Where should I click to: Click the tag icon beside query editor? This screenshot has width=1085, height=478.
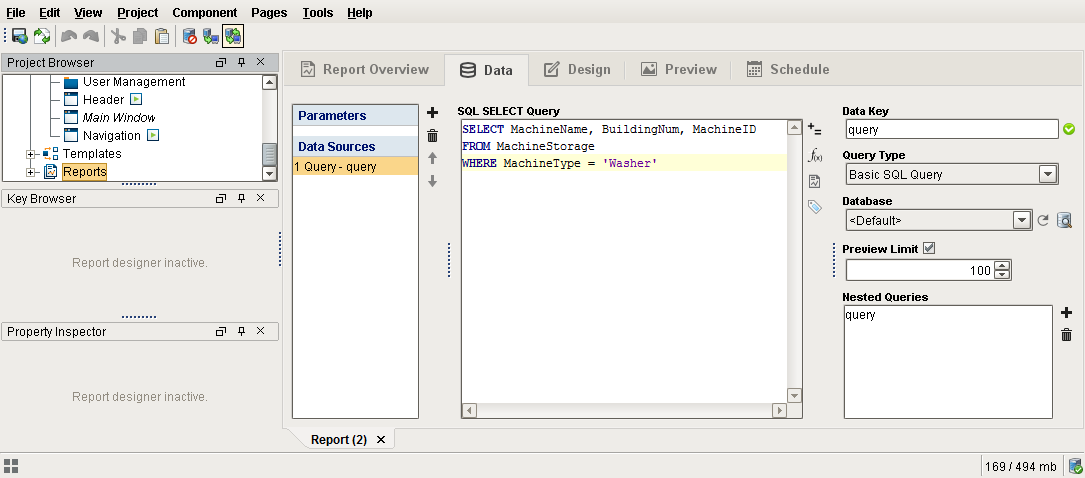[815, 206]
